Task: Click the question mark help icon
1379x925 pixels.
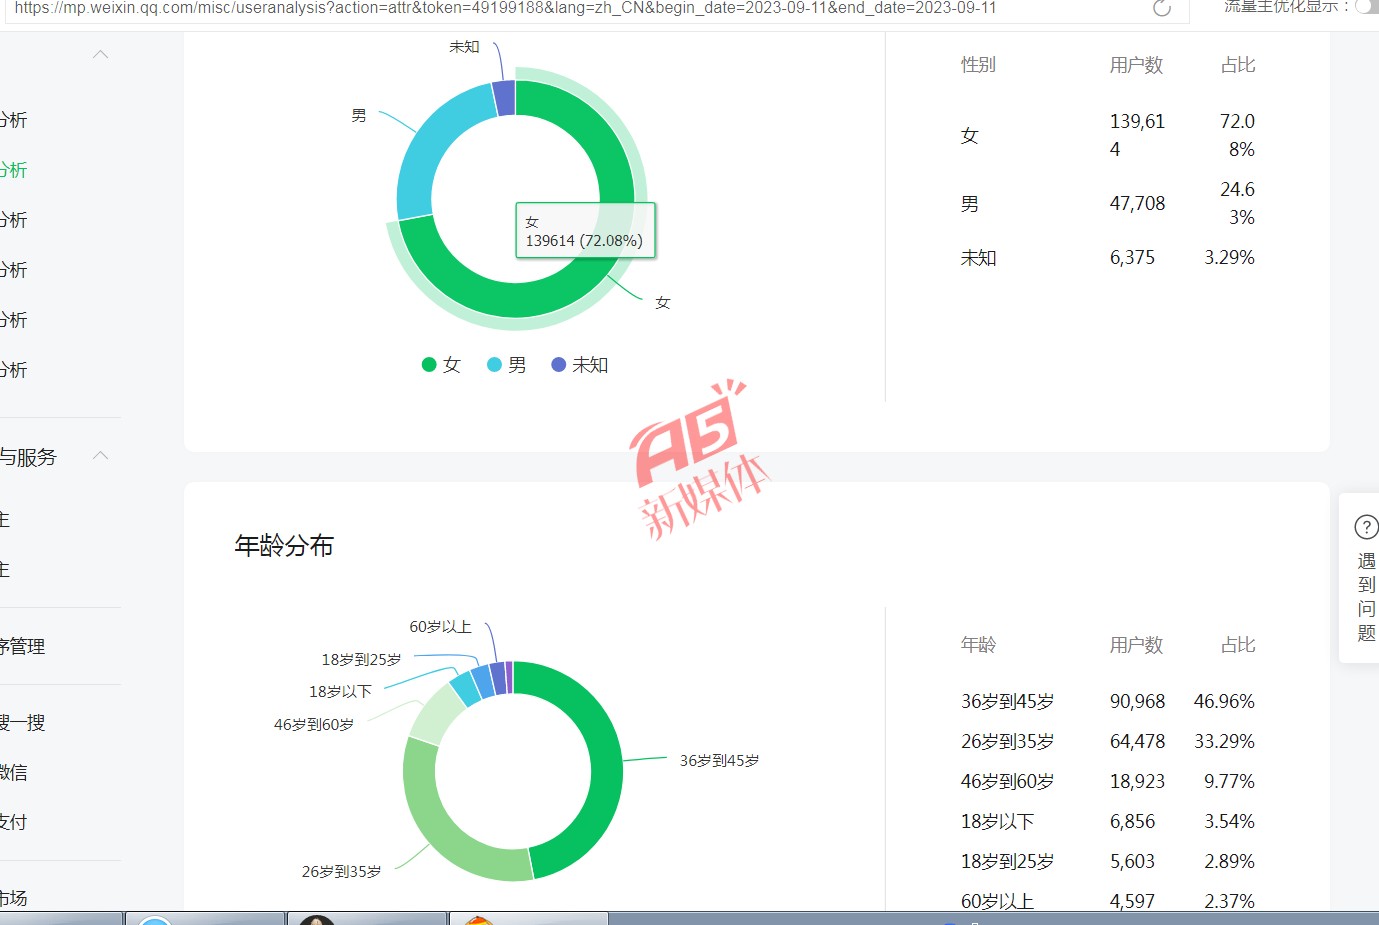Action: pos(1365,527)
